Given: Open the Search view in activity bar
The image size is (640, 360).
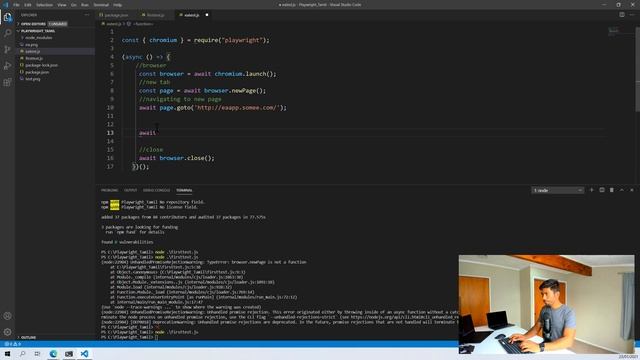Looking at the screenshot, I should [x=7, y=33].
